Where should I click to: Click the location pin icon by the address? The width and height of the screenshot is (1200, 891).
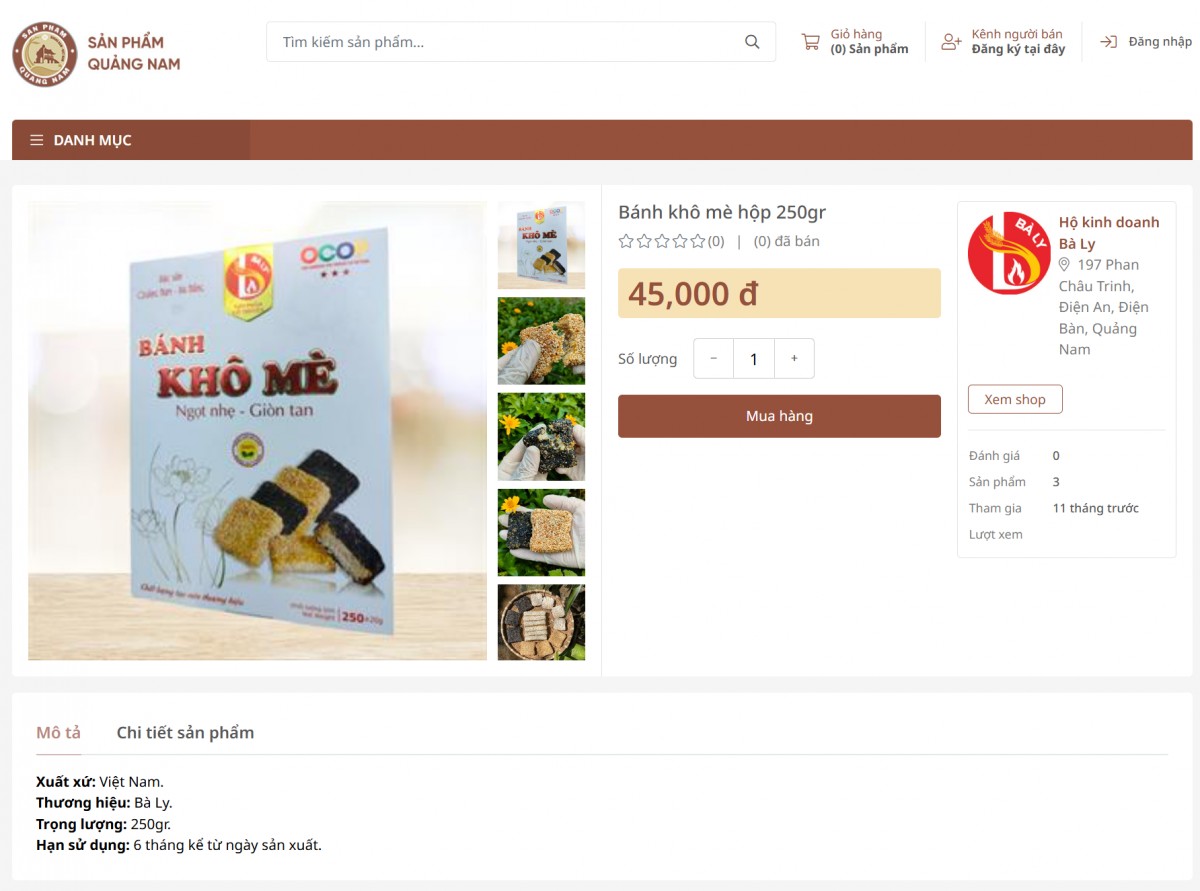(1065, 265)
